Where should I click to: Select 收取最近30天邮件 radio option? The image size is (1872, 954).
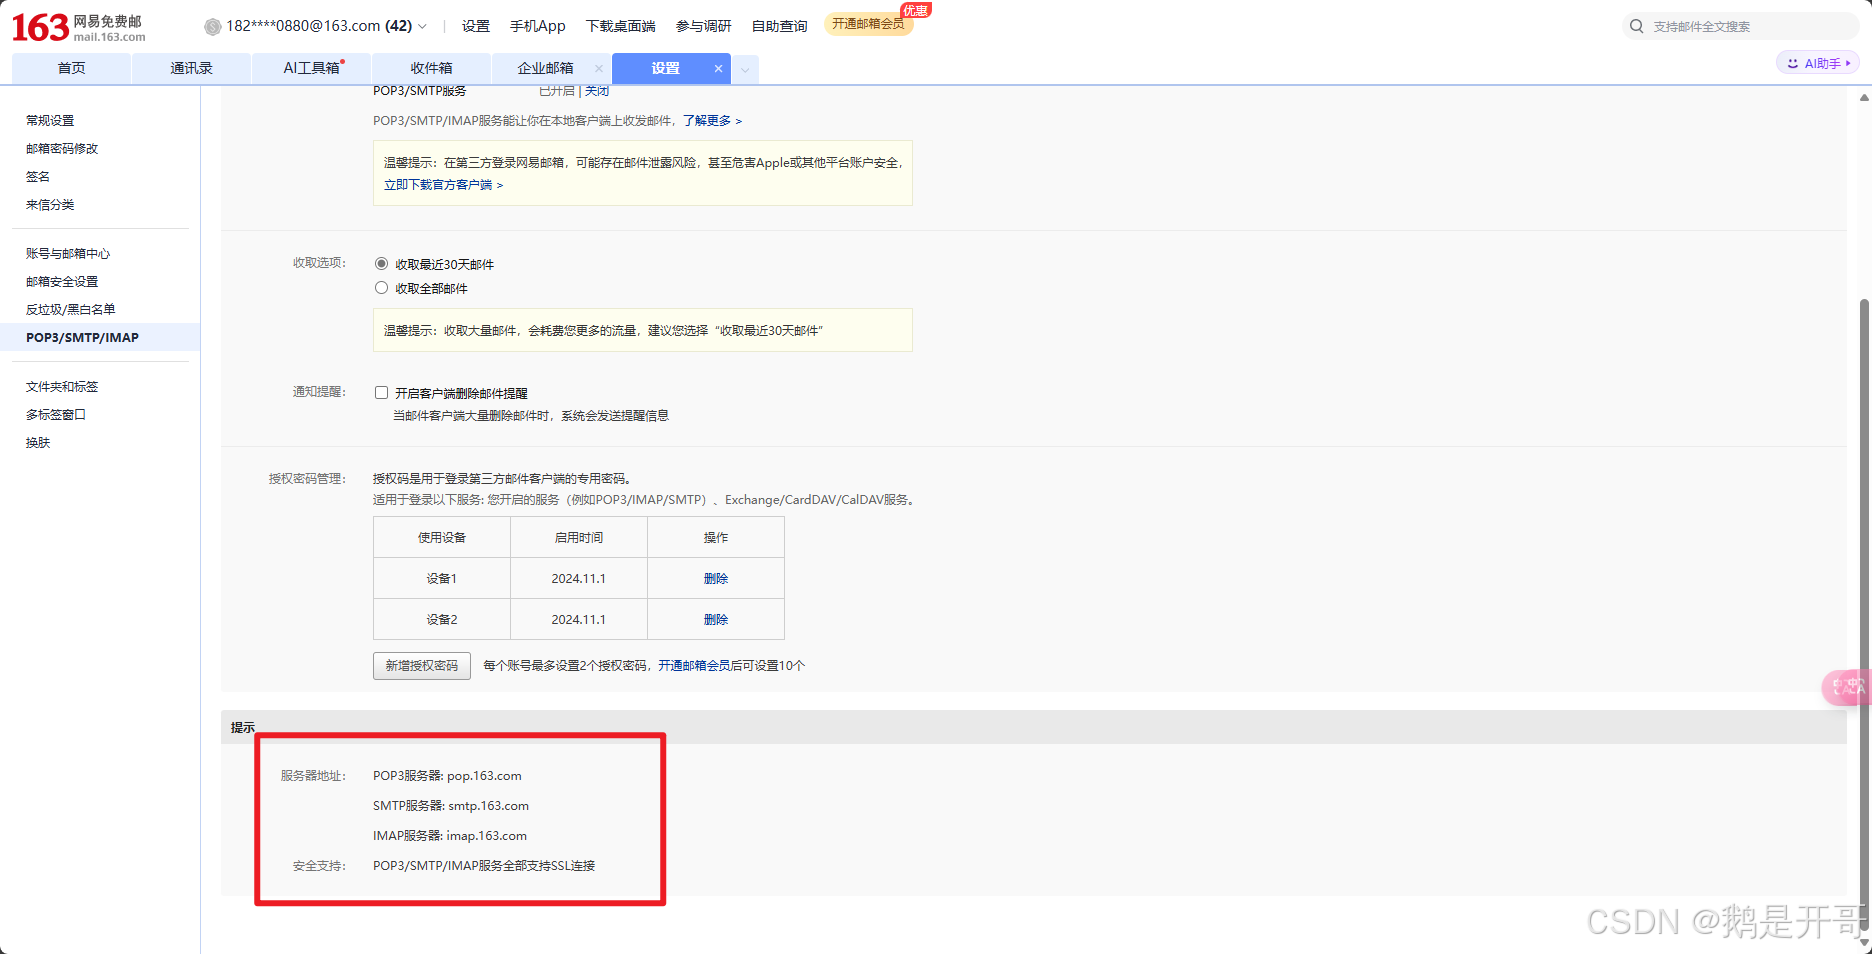381,264
